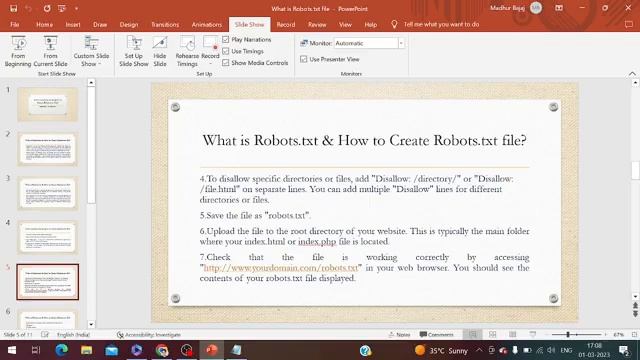Switch to Reading View icon
Viewport: 640px width, 360px height.
(x=513, y=335)
